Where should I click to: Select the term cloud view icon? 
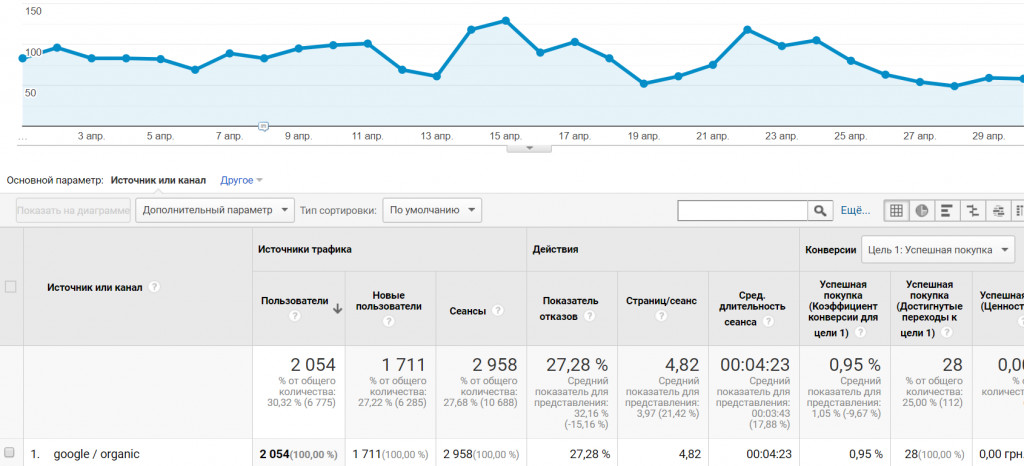(x=998, y=210)
